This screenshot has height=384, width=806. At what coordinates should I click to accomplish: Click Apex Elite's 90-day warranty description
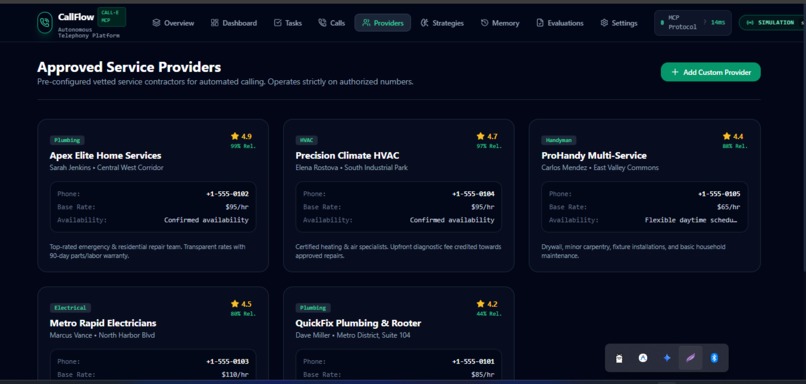tap(148, 251)
